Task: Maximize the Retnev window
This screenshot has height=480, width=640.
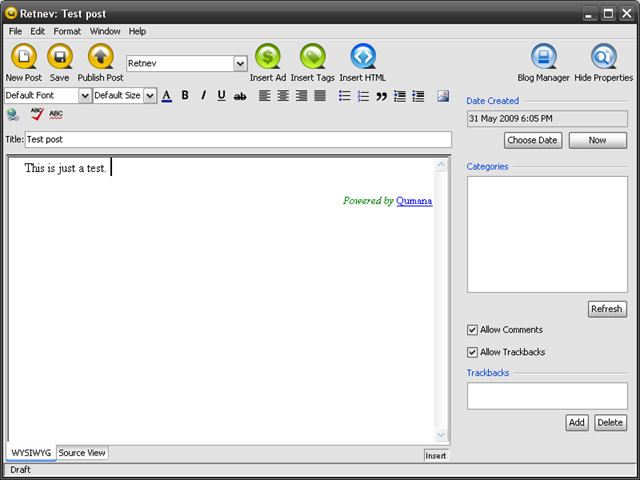Action: click(x=608, y=14)
